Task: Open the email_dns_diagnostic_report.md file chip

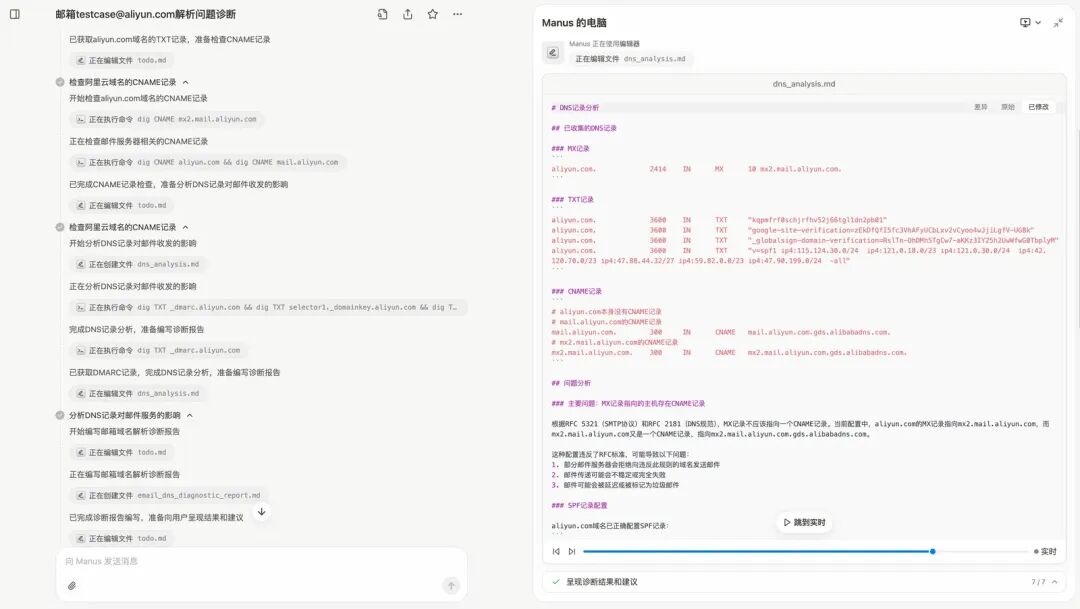Action: [x=168, y=495]
